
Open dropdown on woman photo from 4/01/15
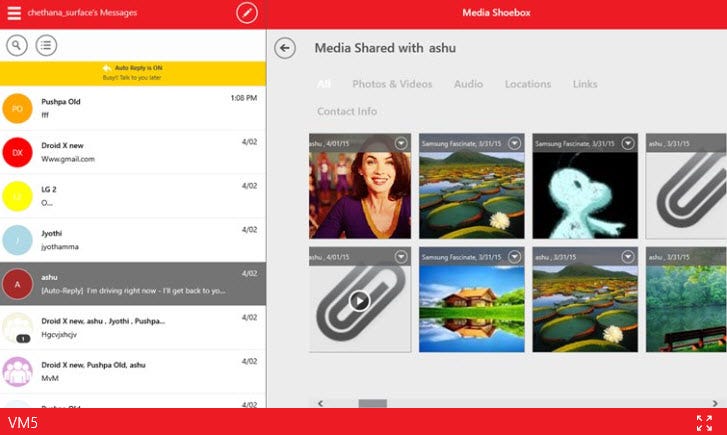tap(401, 143)
